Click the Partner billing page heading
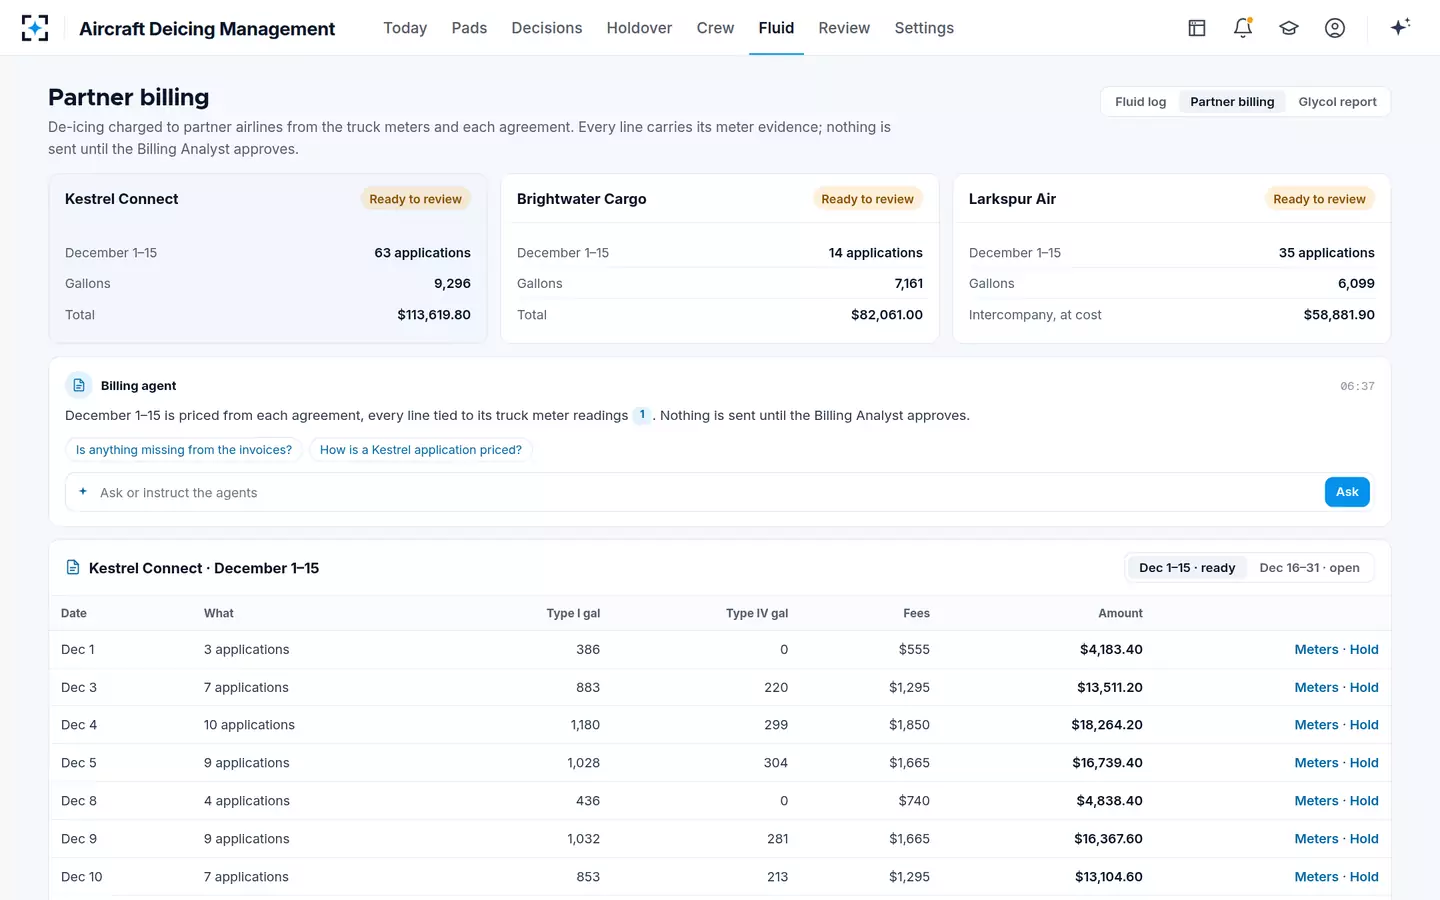Screen dimensions: 1440x900 [129, 97]
